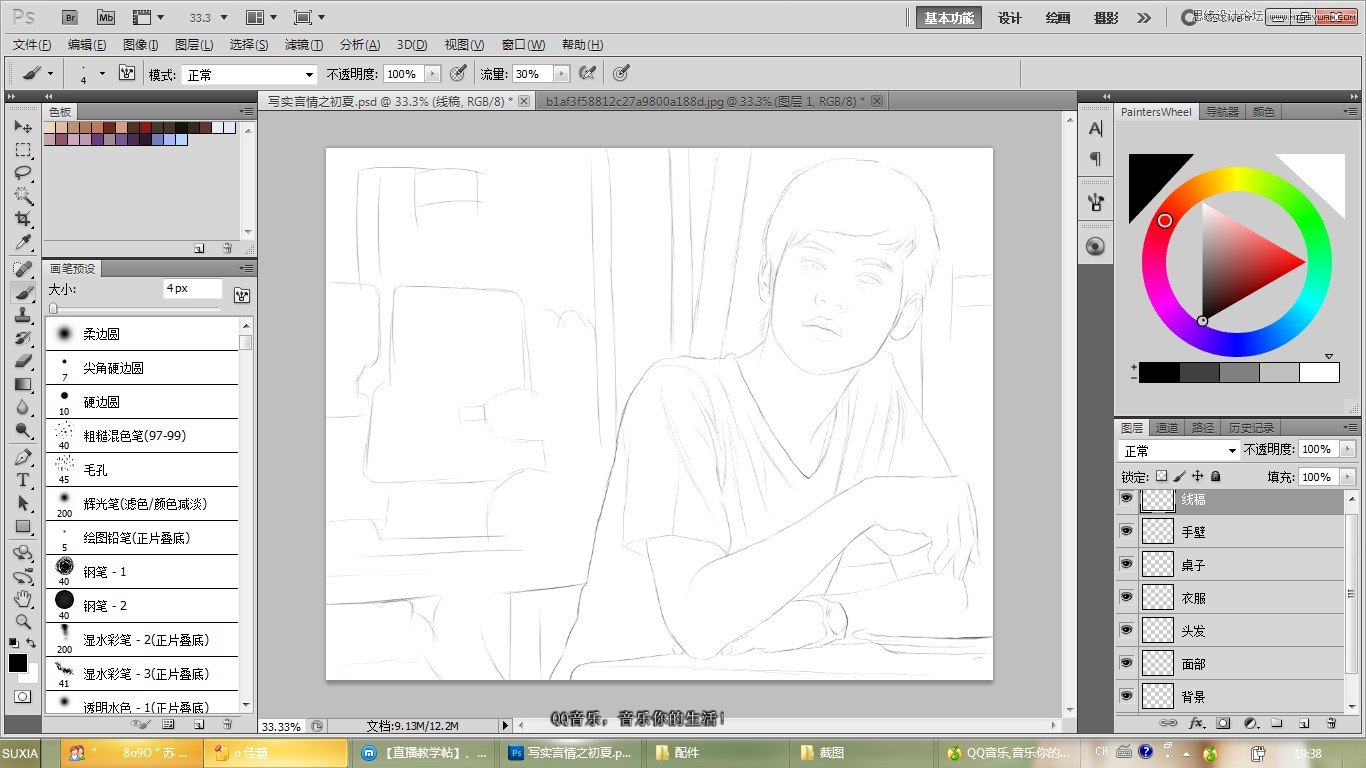
Task: Hide the 线稿 layer
Action: 1127,499
